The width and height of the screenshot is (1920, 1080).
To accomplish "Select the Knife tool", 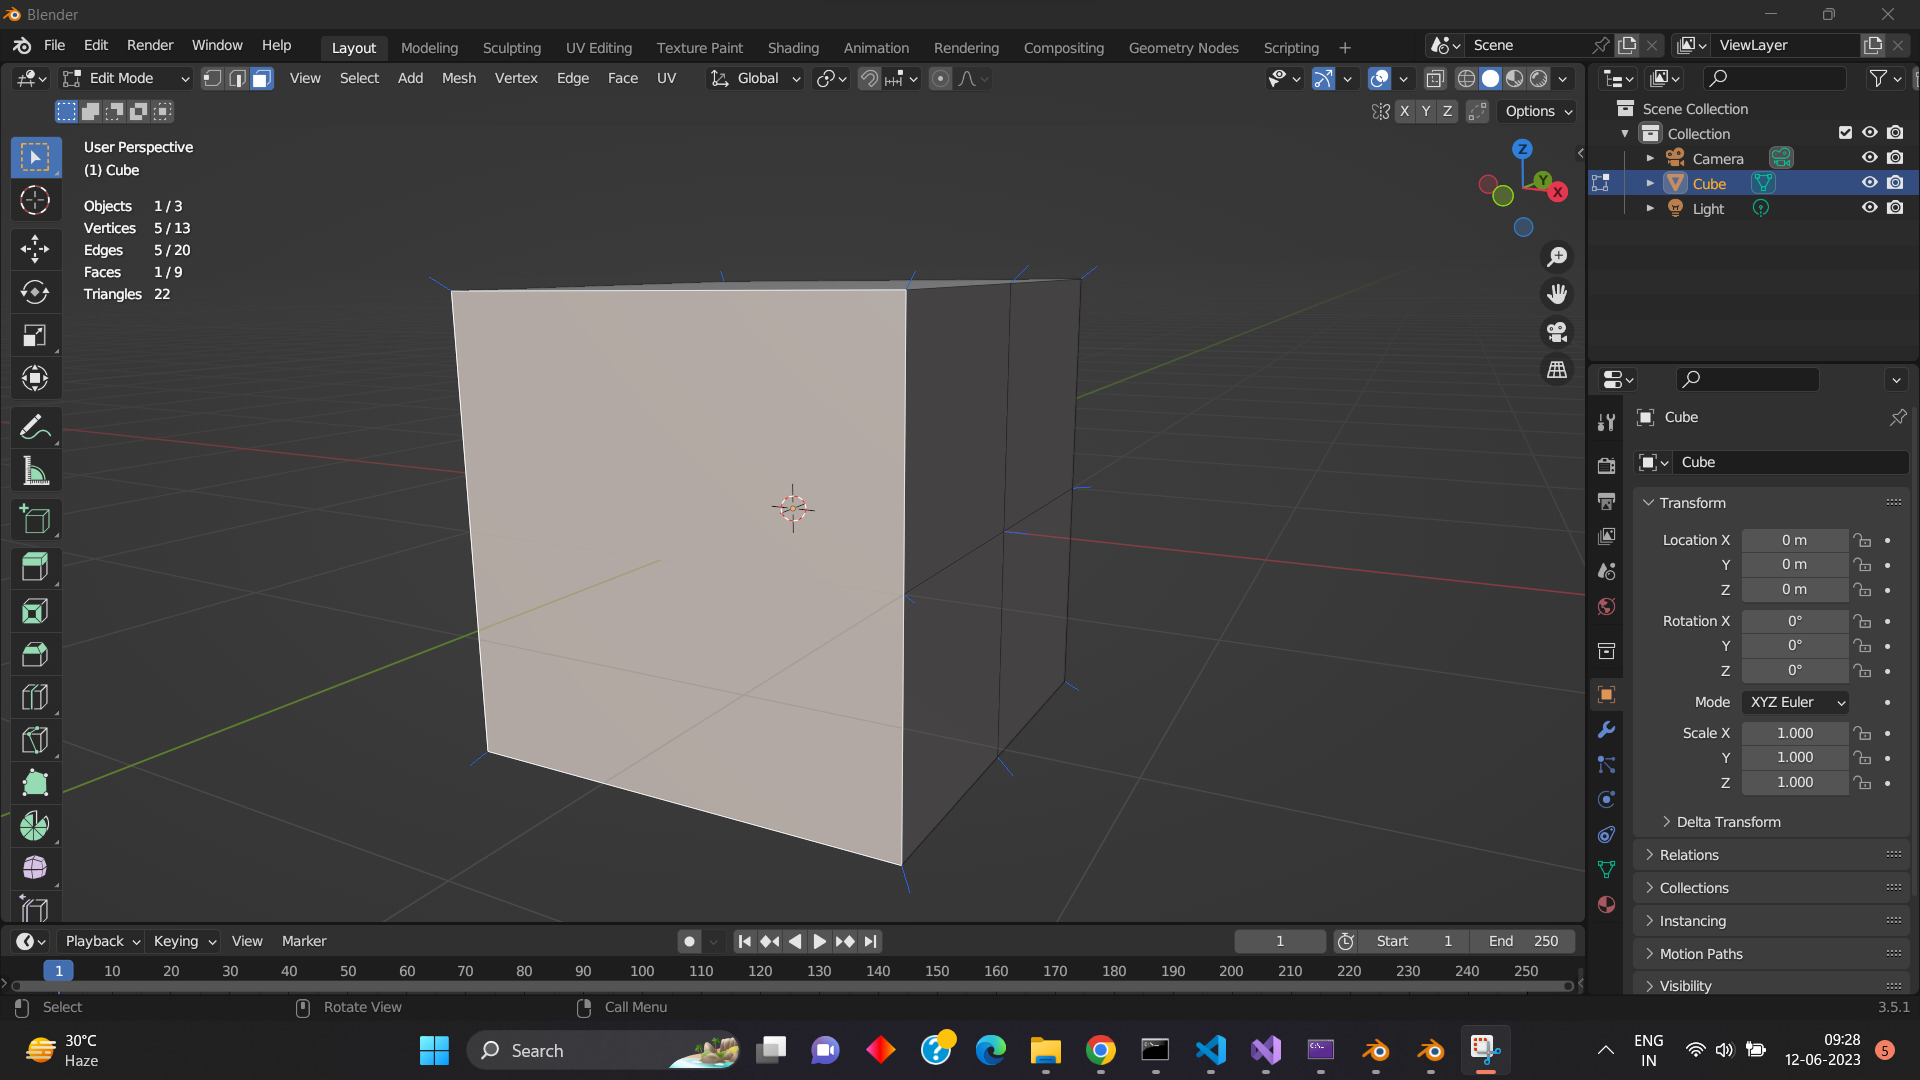I will (35, 740).
